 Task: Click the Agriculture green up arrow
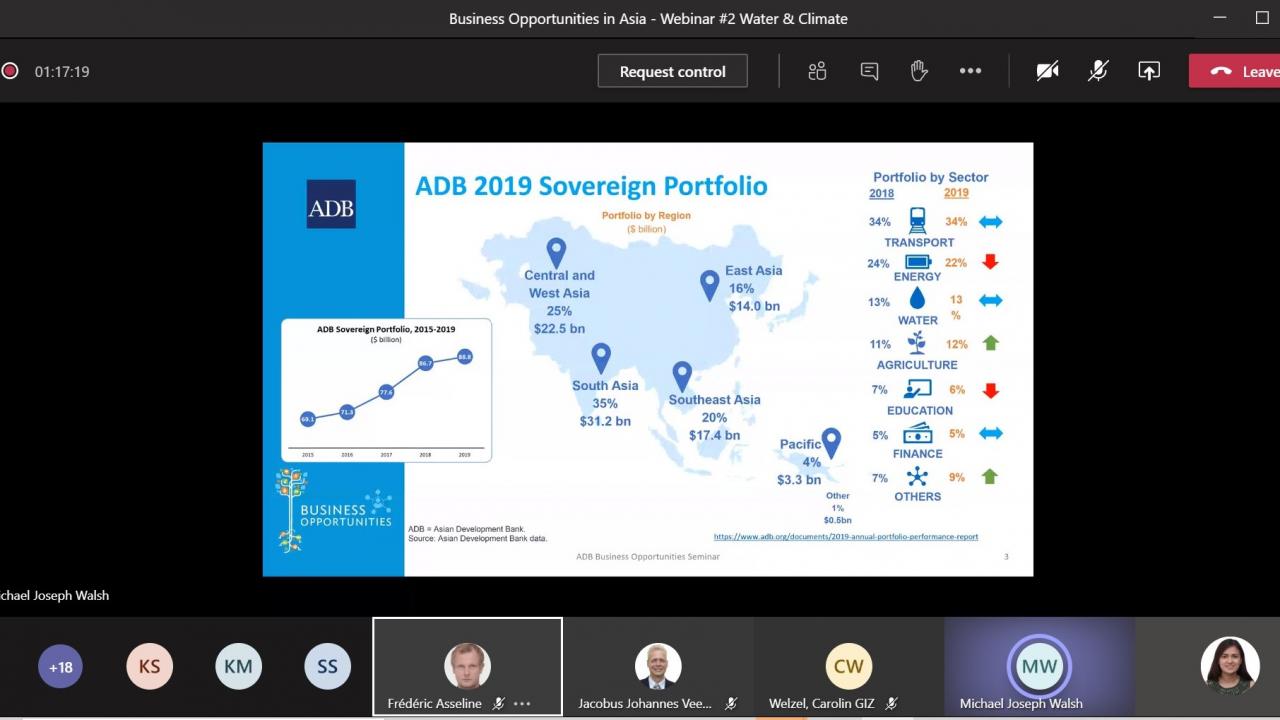coord(990,343)
